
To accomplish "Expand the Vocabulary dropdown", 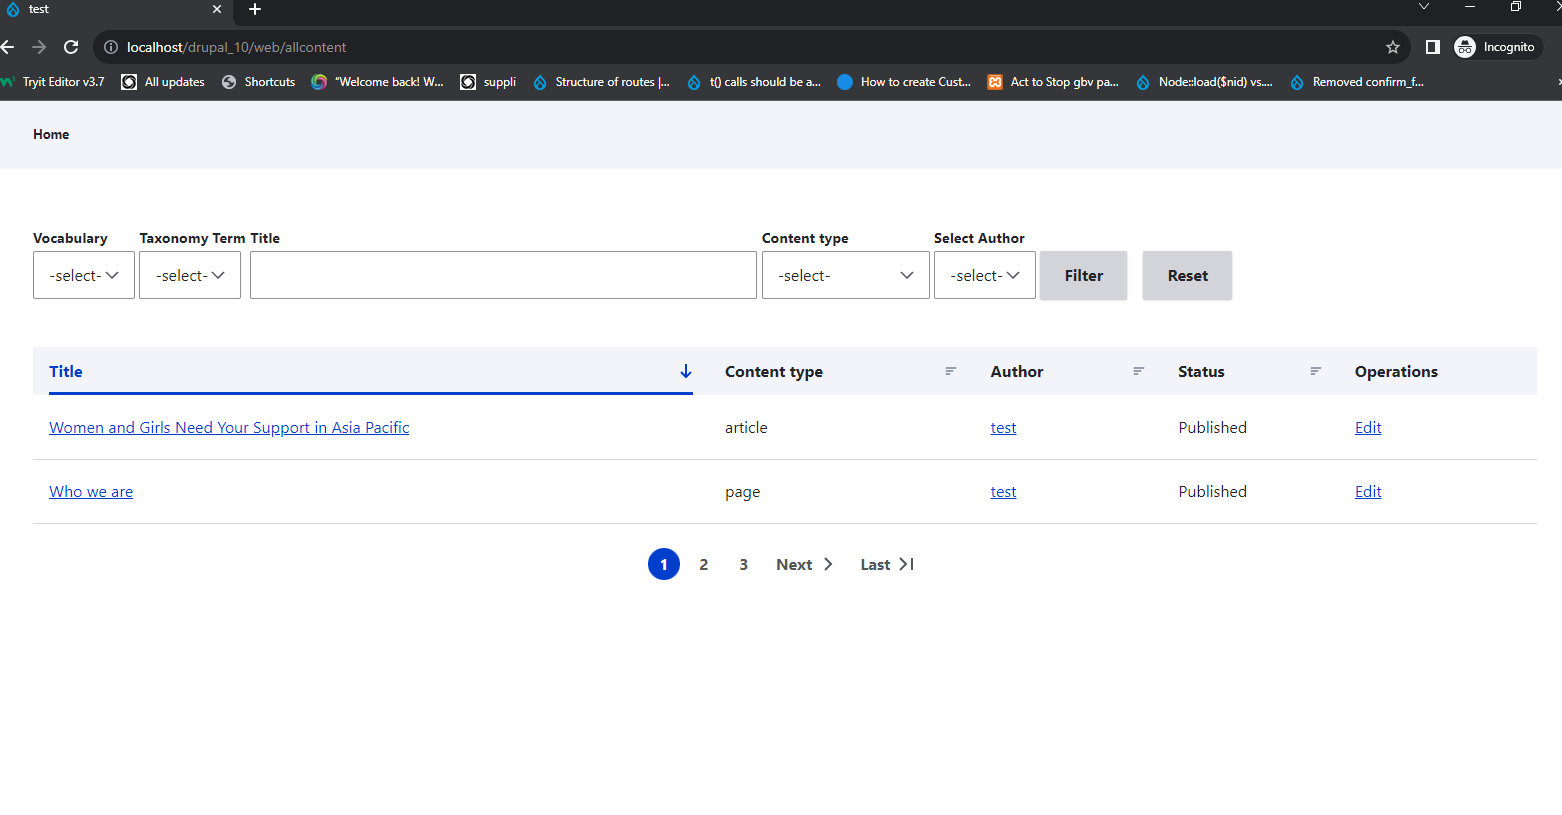I will pyautogui.click(x=84, y=275).
